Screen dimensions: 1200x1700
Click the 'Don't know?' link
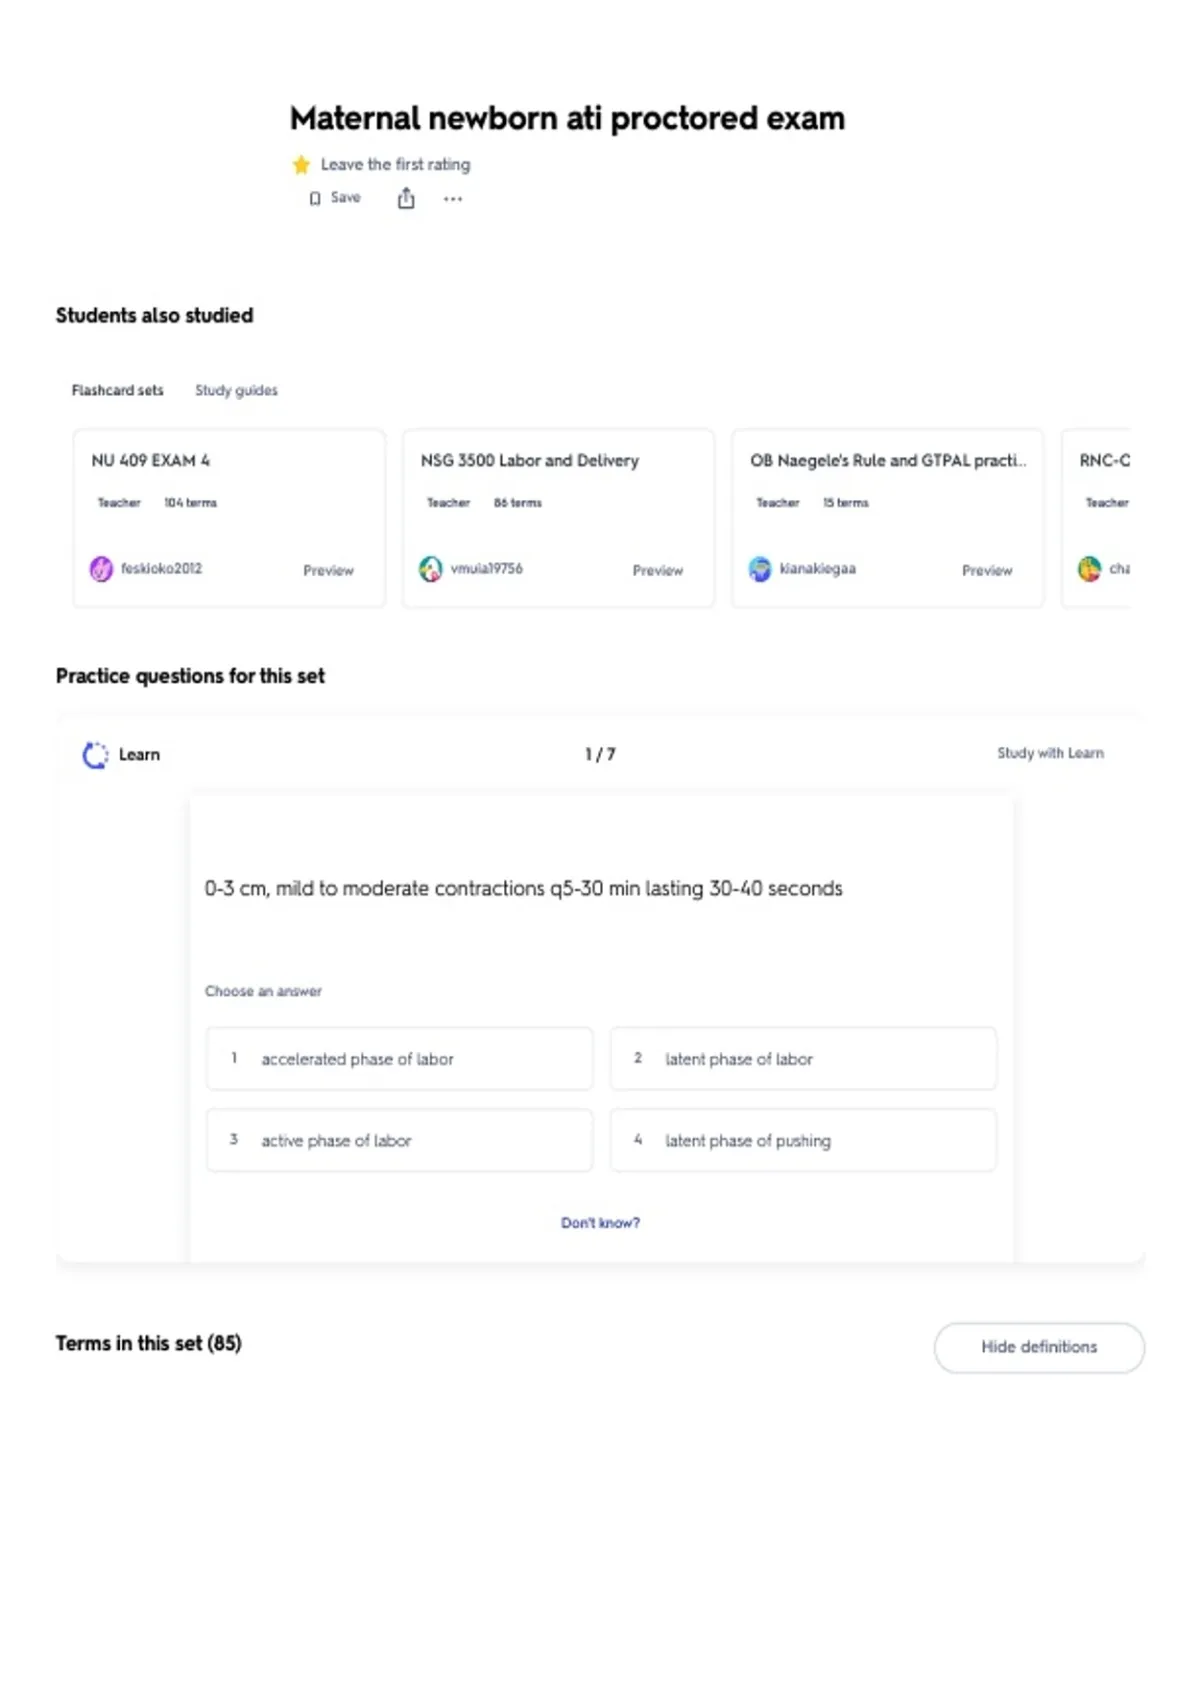click(600, 1222)
